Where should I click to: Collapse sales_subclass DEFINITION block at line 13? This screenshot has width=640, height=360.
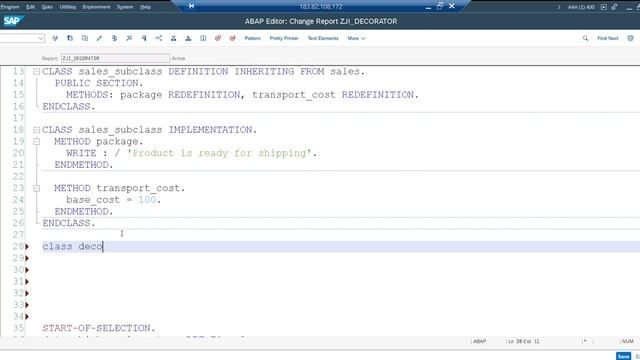pos(36,71)
